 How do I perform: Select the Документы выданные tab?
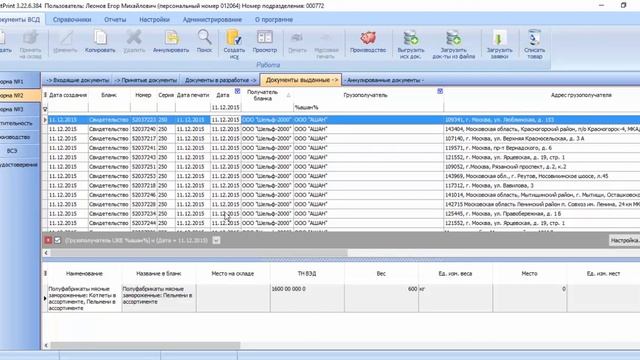point(302,80)
